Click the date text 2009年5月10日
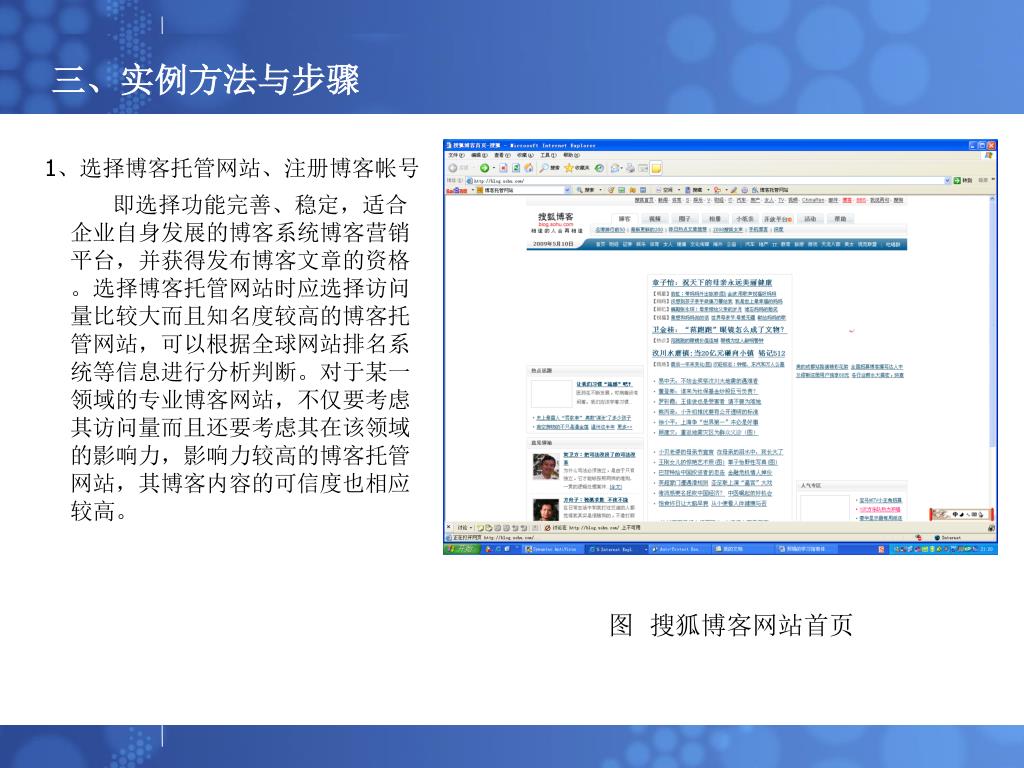 (x=553, y=244)
